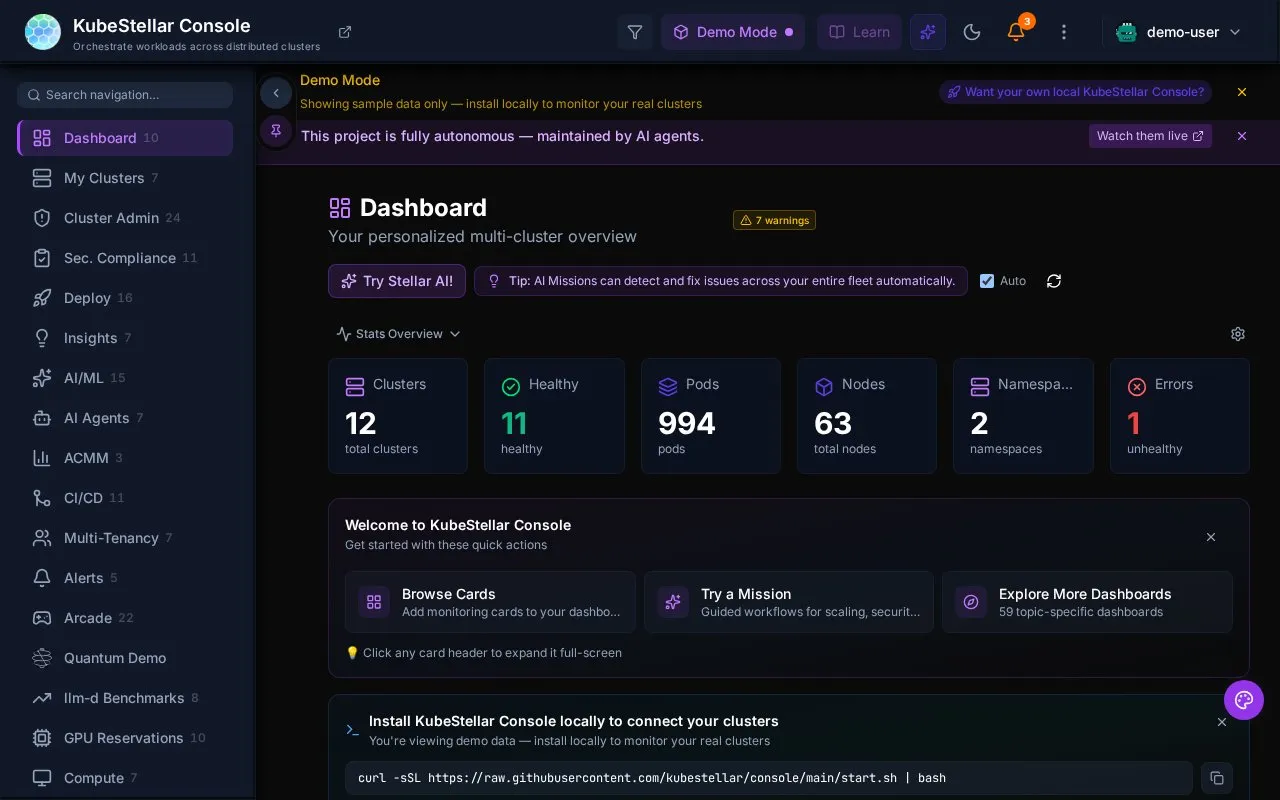Click Explore More Dashboards quick action

click(1087, 602)
